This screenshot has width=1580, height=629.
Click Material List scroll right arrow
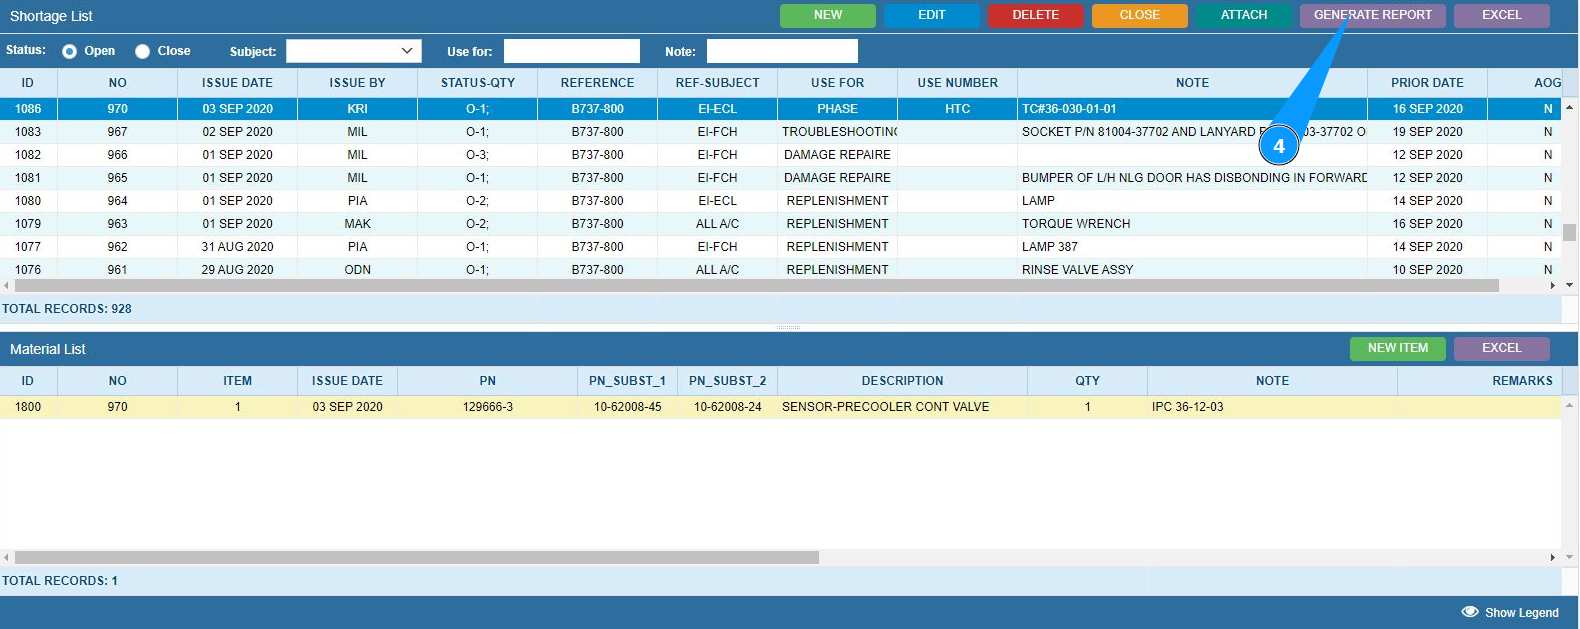1553,558
